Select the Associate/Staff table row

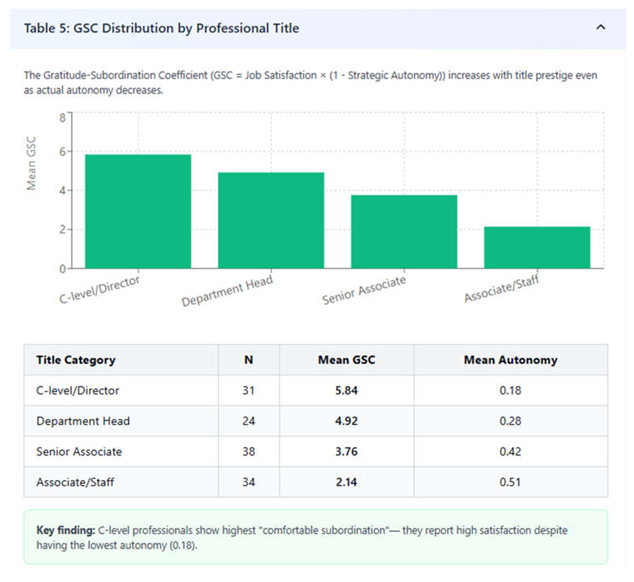316,482
